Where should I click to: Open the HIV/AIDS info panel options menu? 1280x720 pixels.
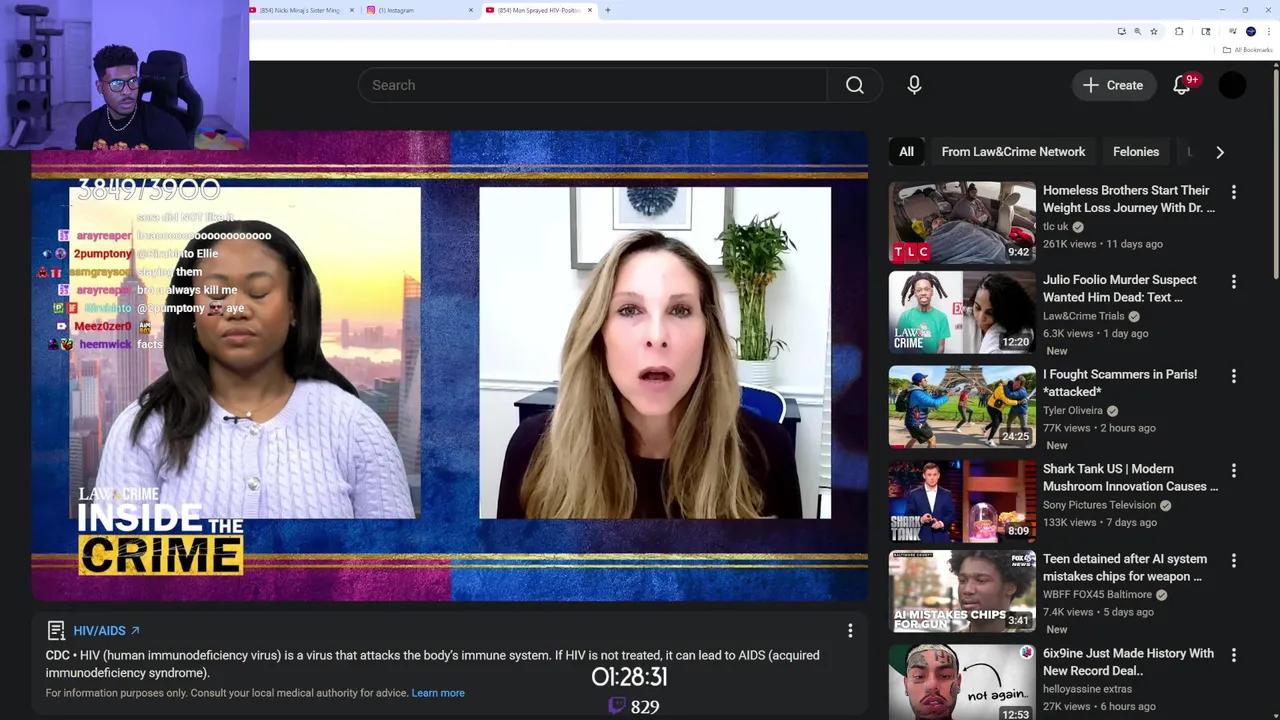point(850,631)
